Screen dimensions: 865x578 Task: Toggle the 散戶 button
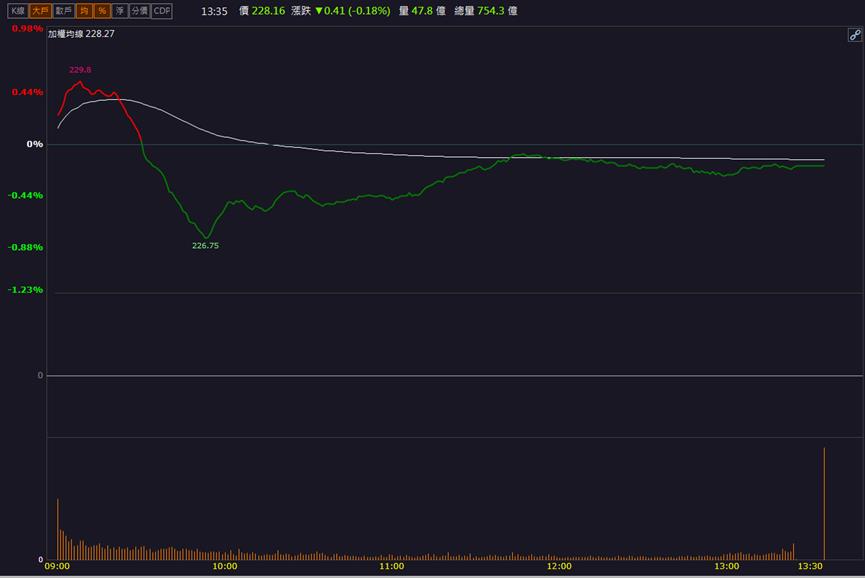pyautogui.click(x=63, y=10)
